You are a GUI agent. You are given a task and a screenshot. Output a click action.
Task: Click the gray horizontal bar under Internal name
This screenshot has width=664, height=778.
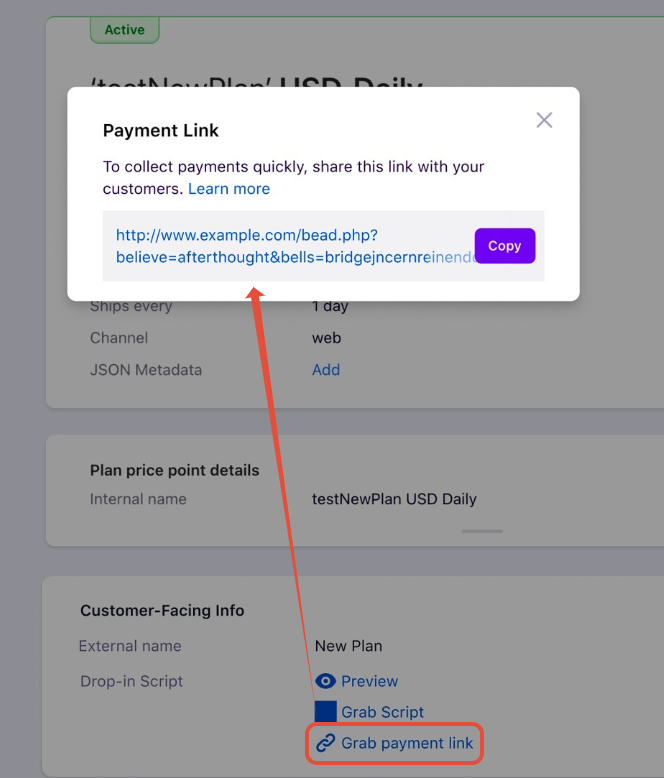[x=482, y=531]
